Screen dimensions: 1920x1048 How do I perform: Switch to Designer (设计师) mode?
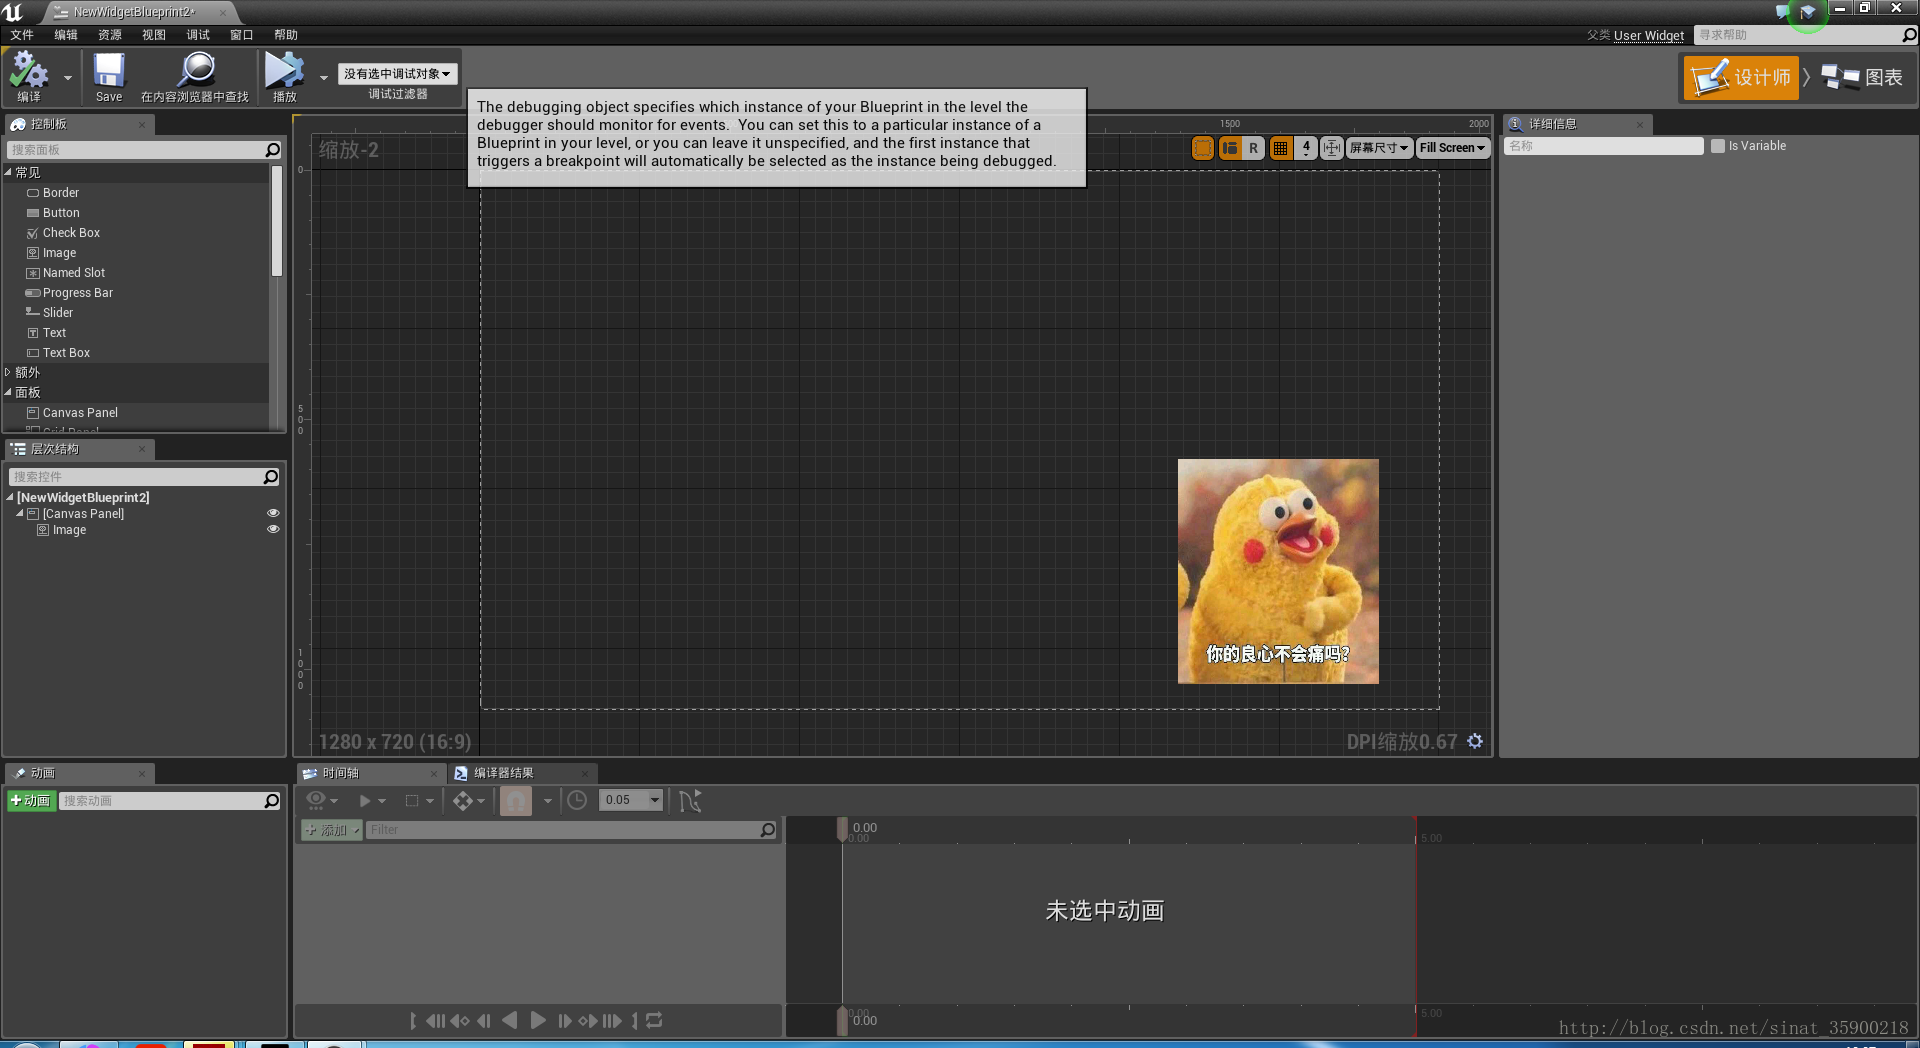click(x=1741, y=77)
